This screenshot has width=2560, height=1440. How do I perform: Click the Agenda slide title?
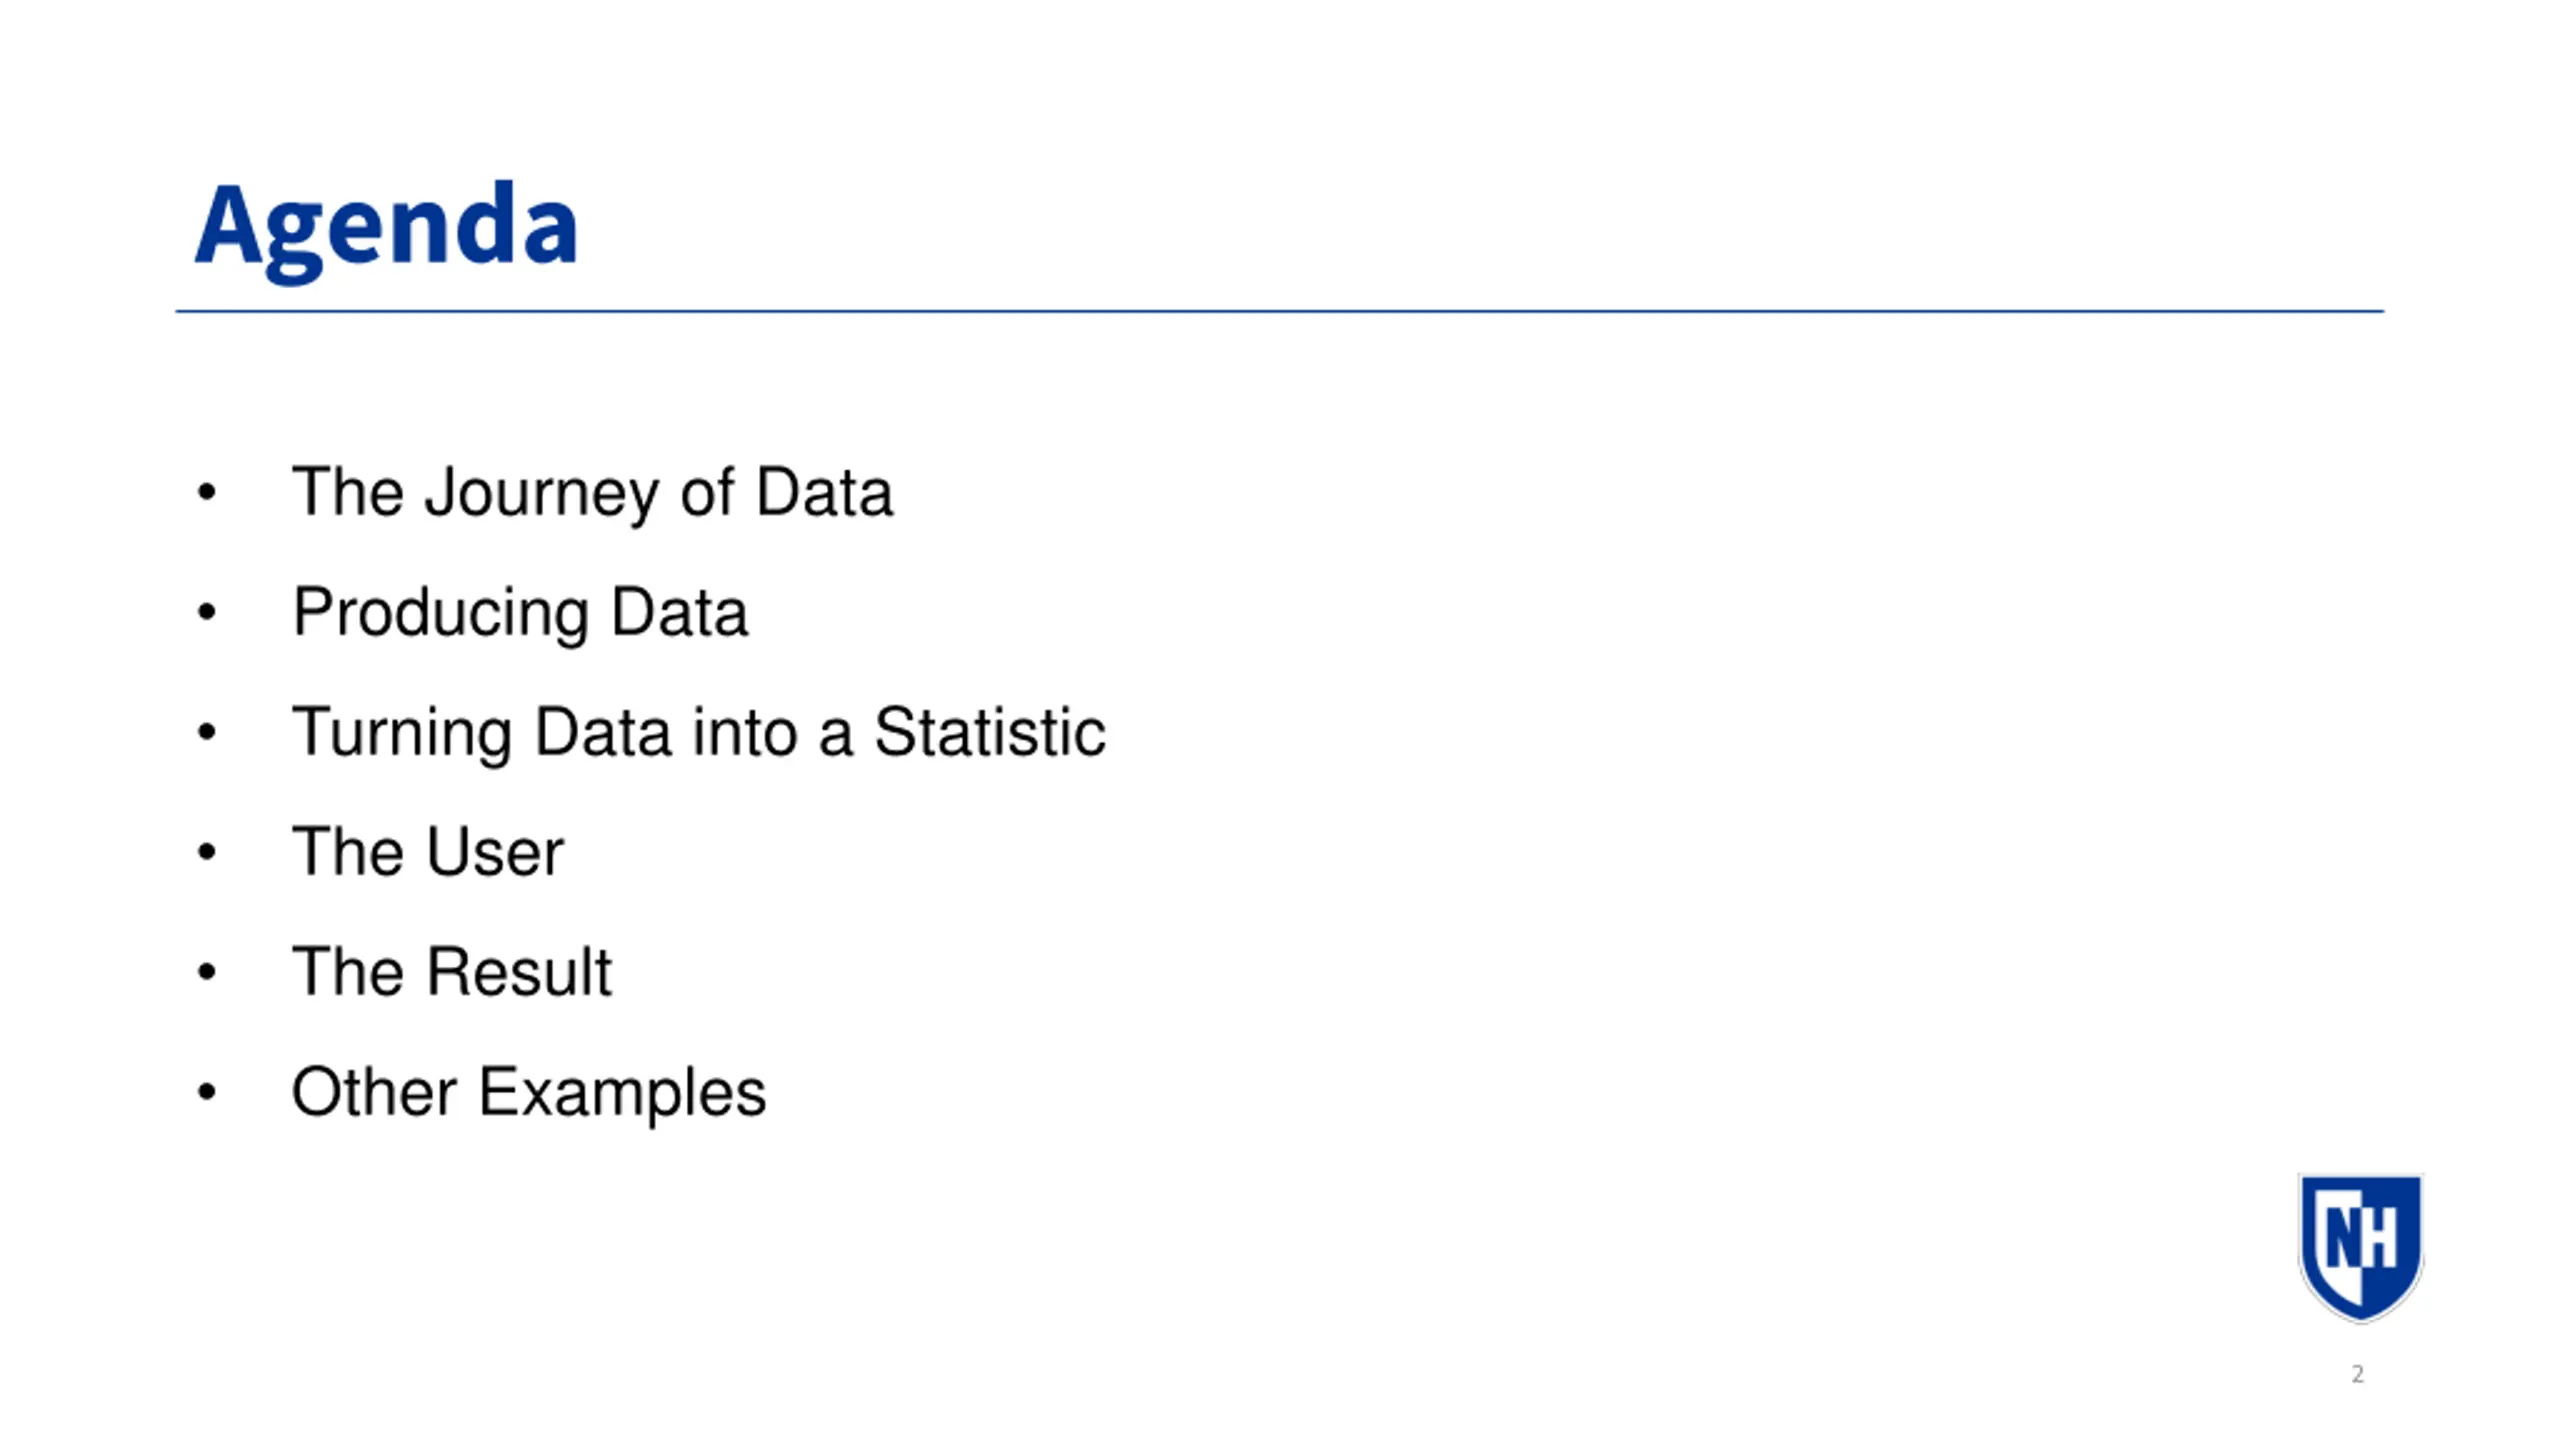(386, 230)
